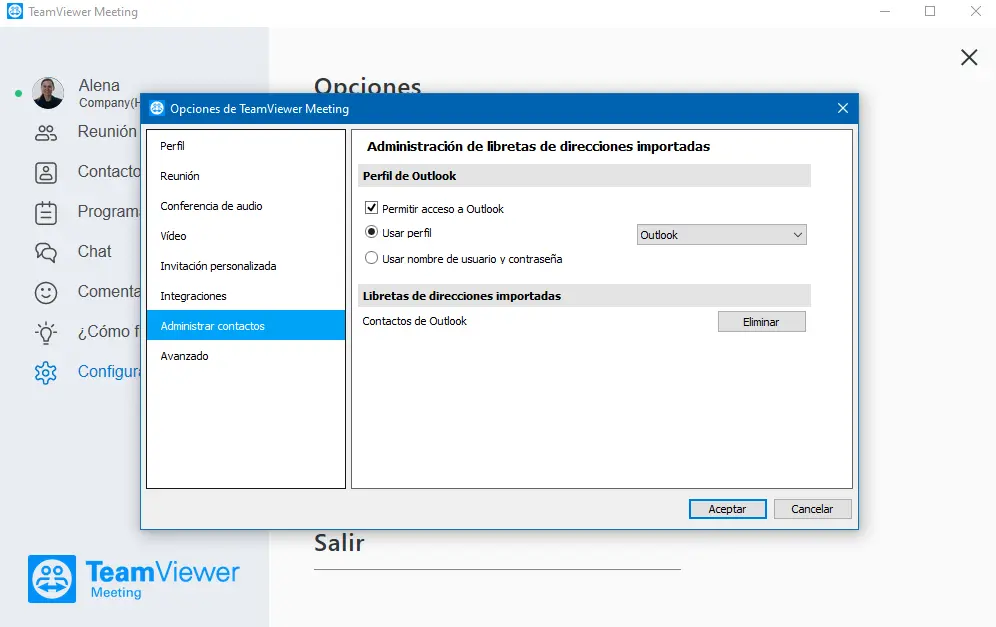The image size is (996, 627).
Task: Open Invitación personalizada settings
Action: coord(246,266)
